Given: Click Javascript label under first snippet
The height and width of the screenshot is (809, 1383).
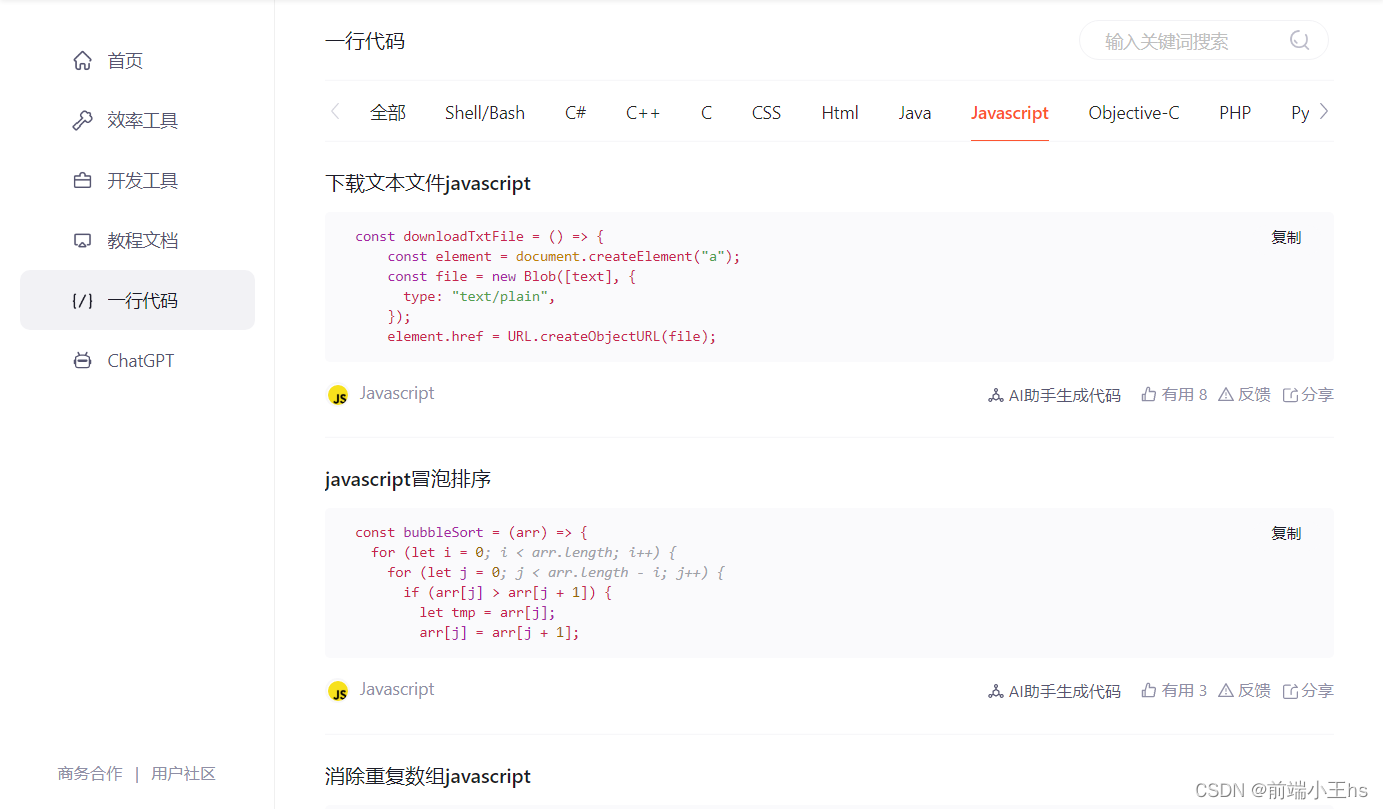Looking at the screenshot, I should pos(397,394).
